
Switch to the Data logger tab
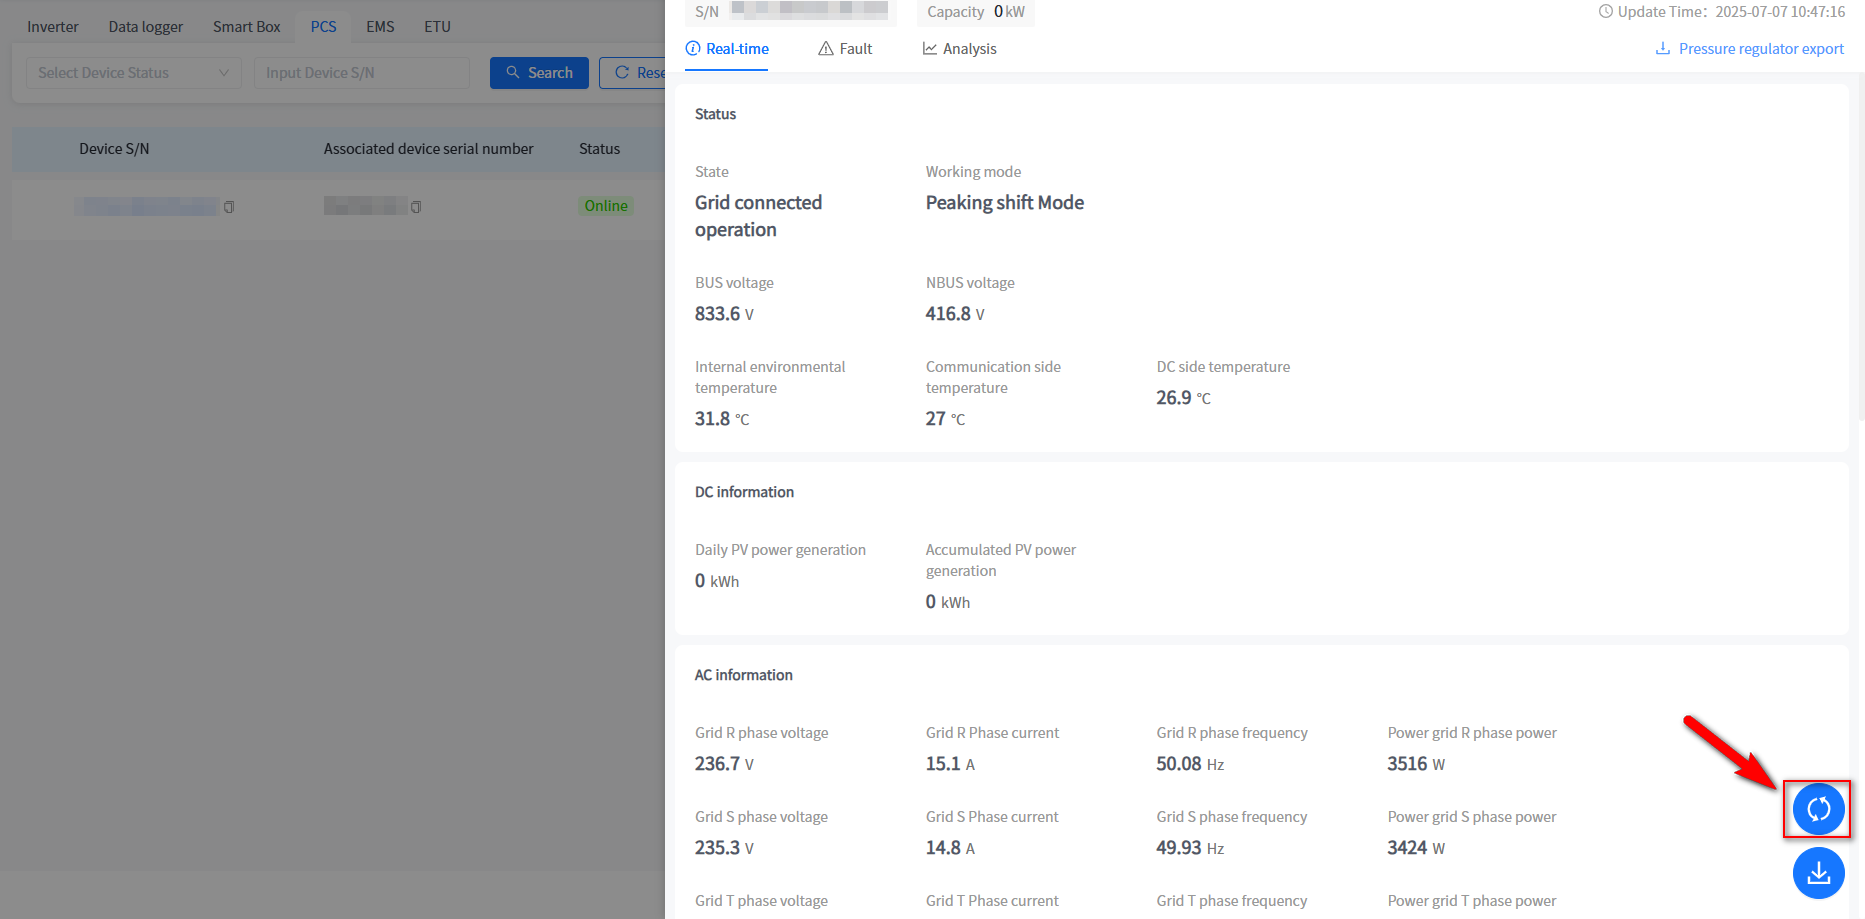click(x=145, y=27)
